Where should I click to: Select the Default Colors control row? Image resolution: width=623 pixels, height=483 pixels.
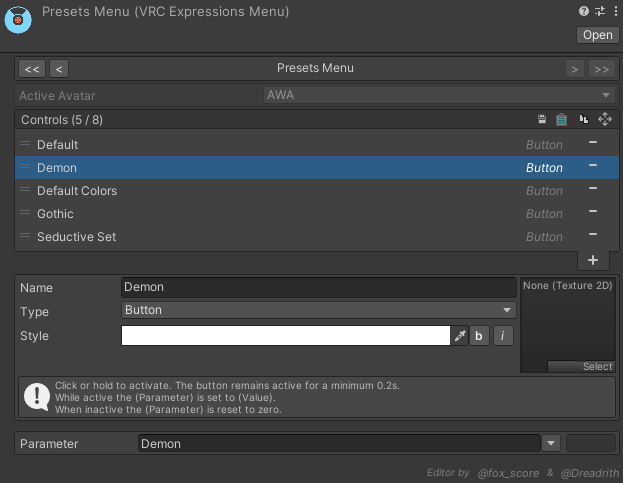pos(317,191)
